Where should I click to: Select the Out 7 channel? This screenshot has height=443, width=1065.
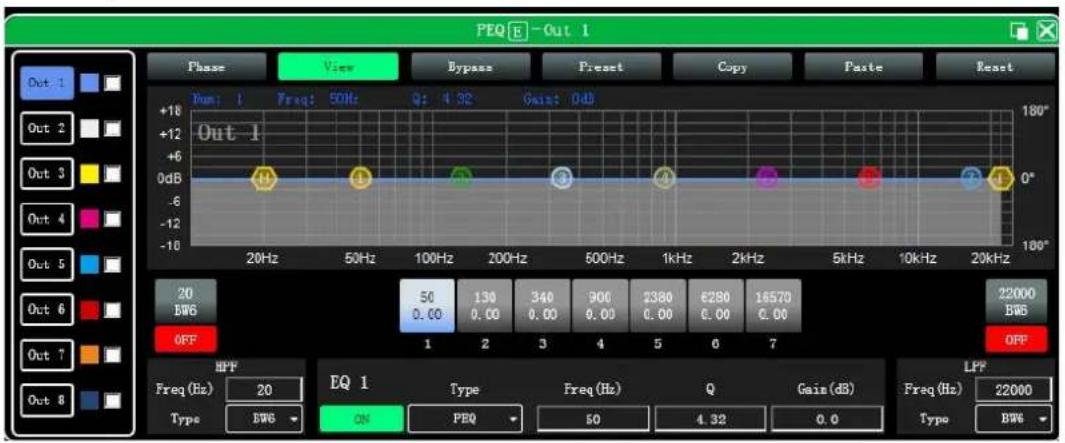coord(47,355)
